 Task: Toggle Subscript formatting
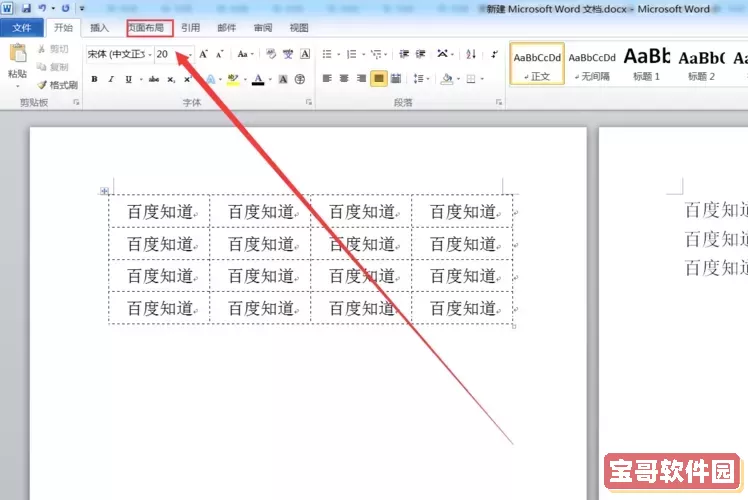pos(171,79)
